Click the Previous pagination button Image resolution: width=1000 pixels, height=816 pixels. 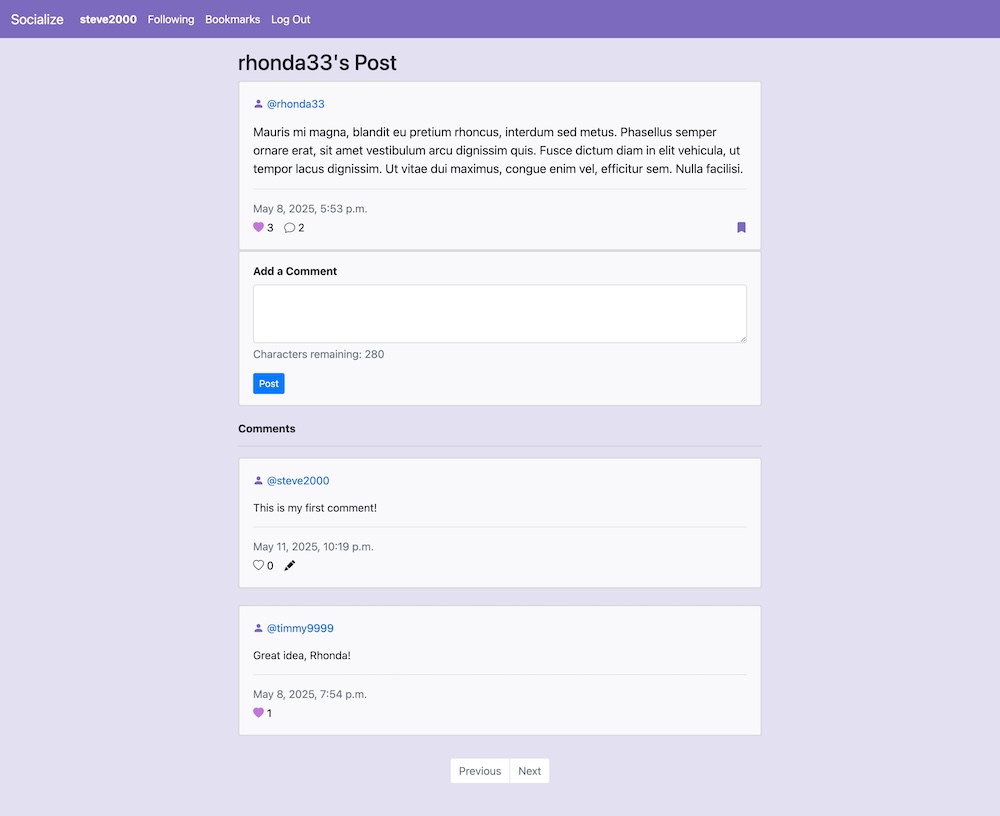point(479,770)
